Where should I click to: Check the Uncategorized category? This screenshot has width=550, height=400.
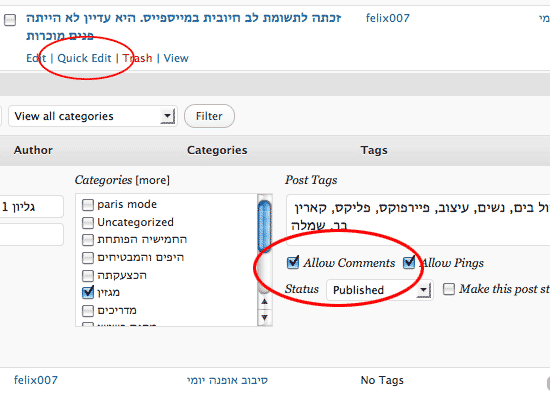point(88,222)
